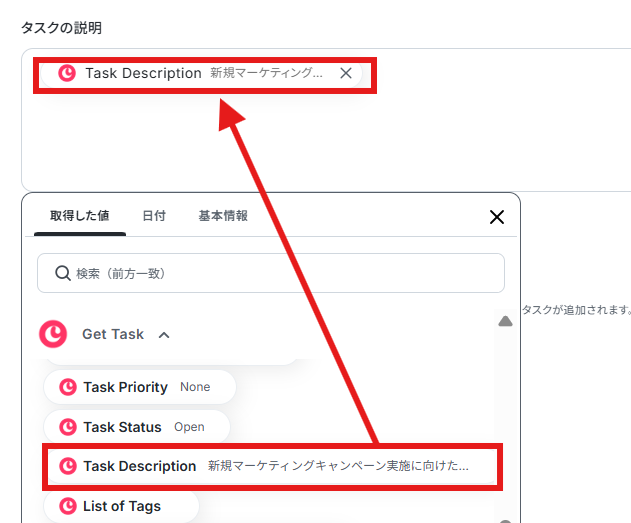Image resolution: width=631 pixels, height=523 pixels.
Task: Remove the Task Description chip with its X
Action: tap(346, 73)
